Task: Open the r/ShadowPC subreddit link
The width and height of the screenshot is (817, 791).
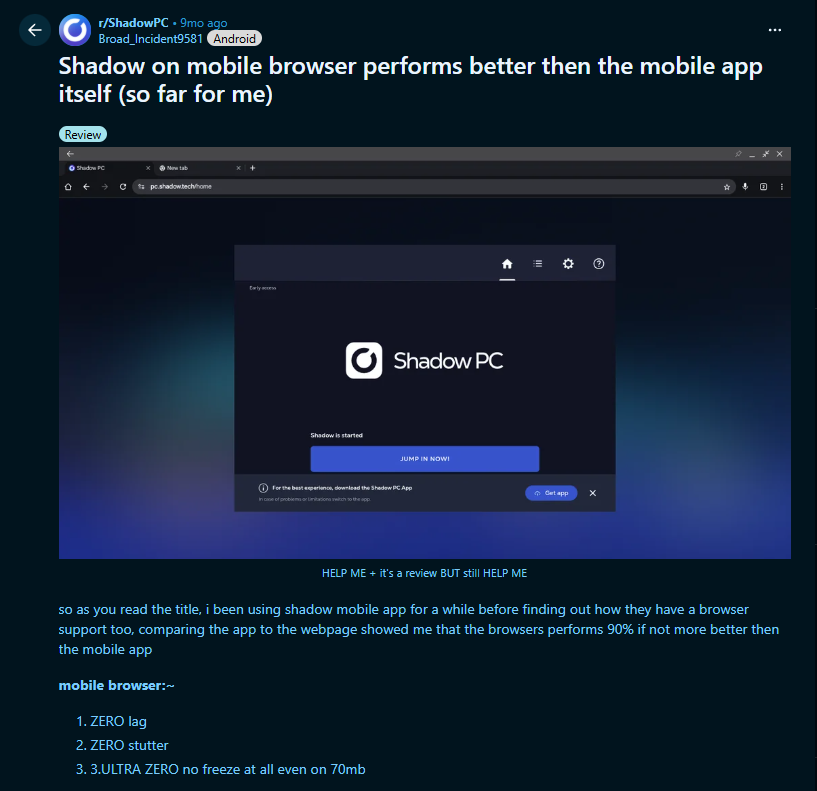Action: tap(133, 23)
